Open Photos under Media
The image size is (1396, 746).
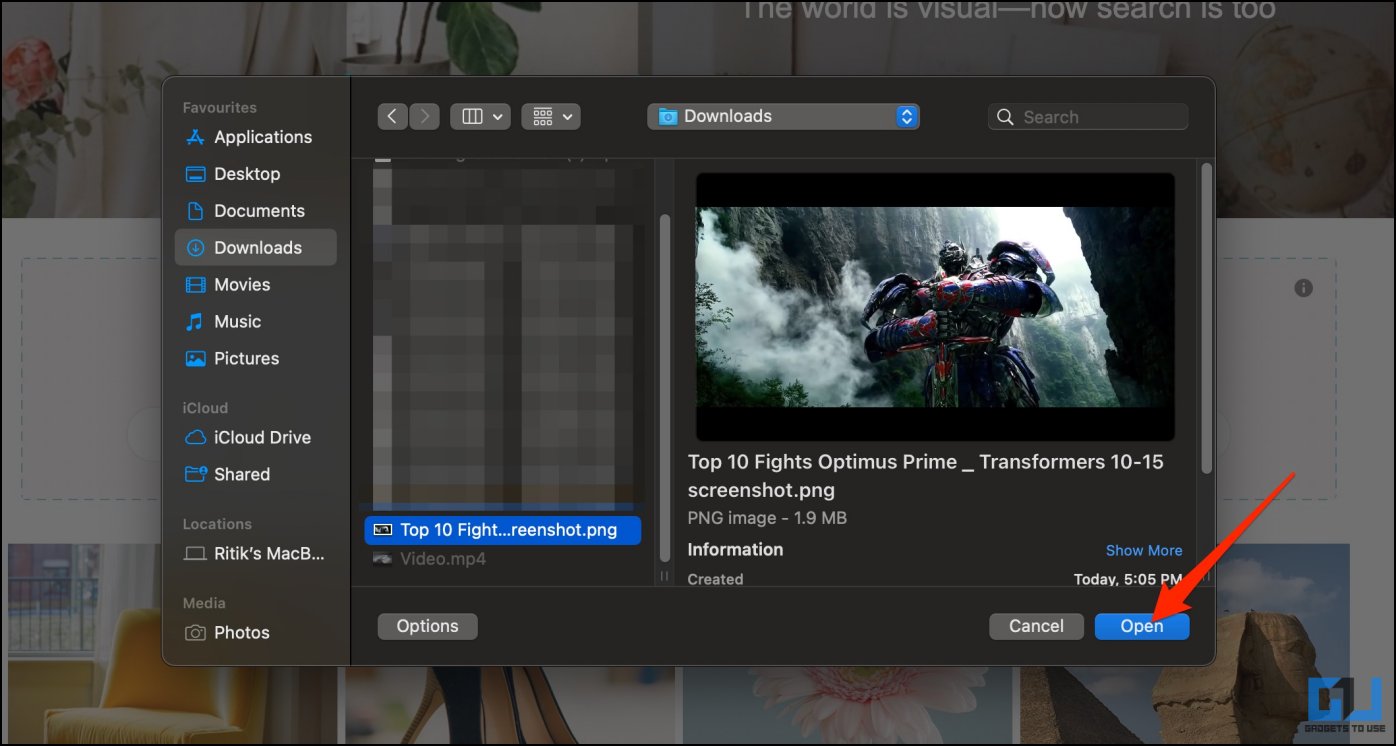255,633
